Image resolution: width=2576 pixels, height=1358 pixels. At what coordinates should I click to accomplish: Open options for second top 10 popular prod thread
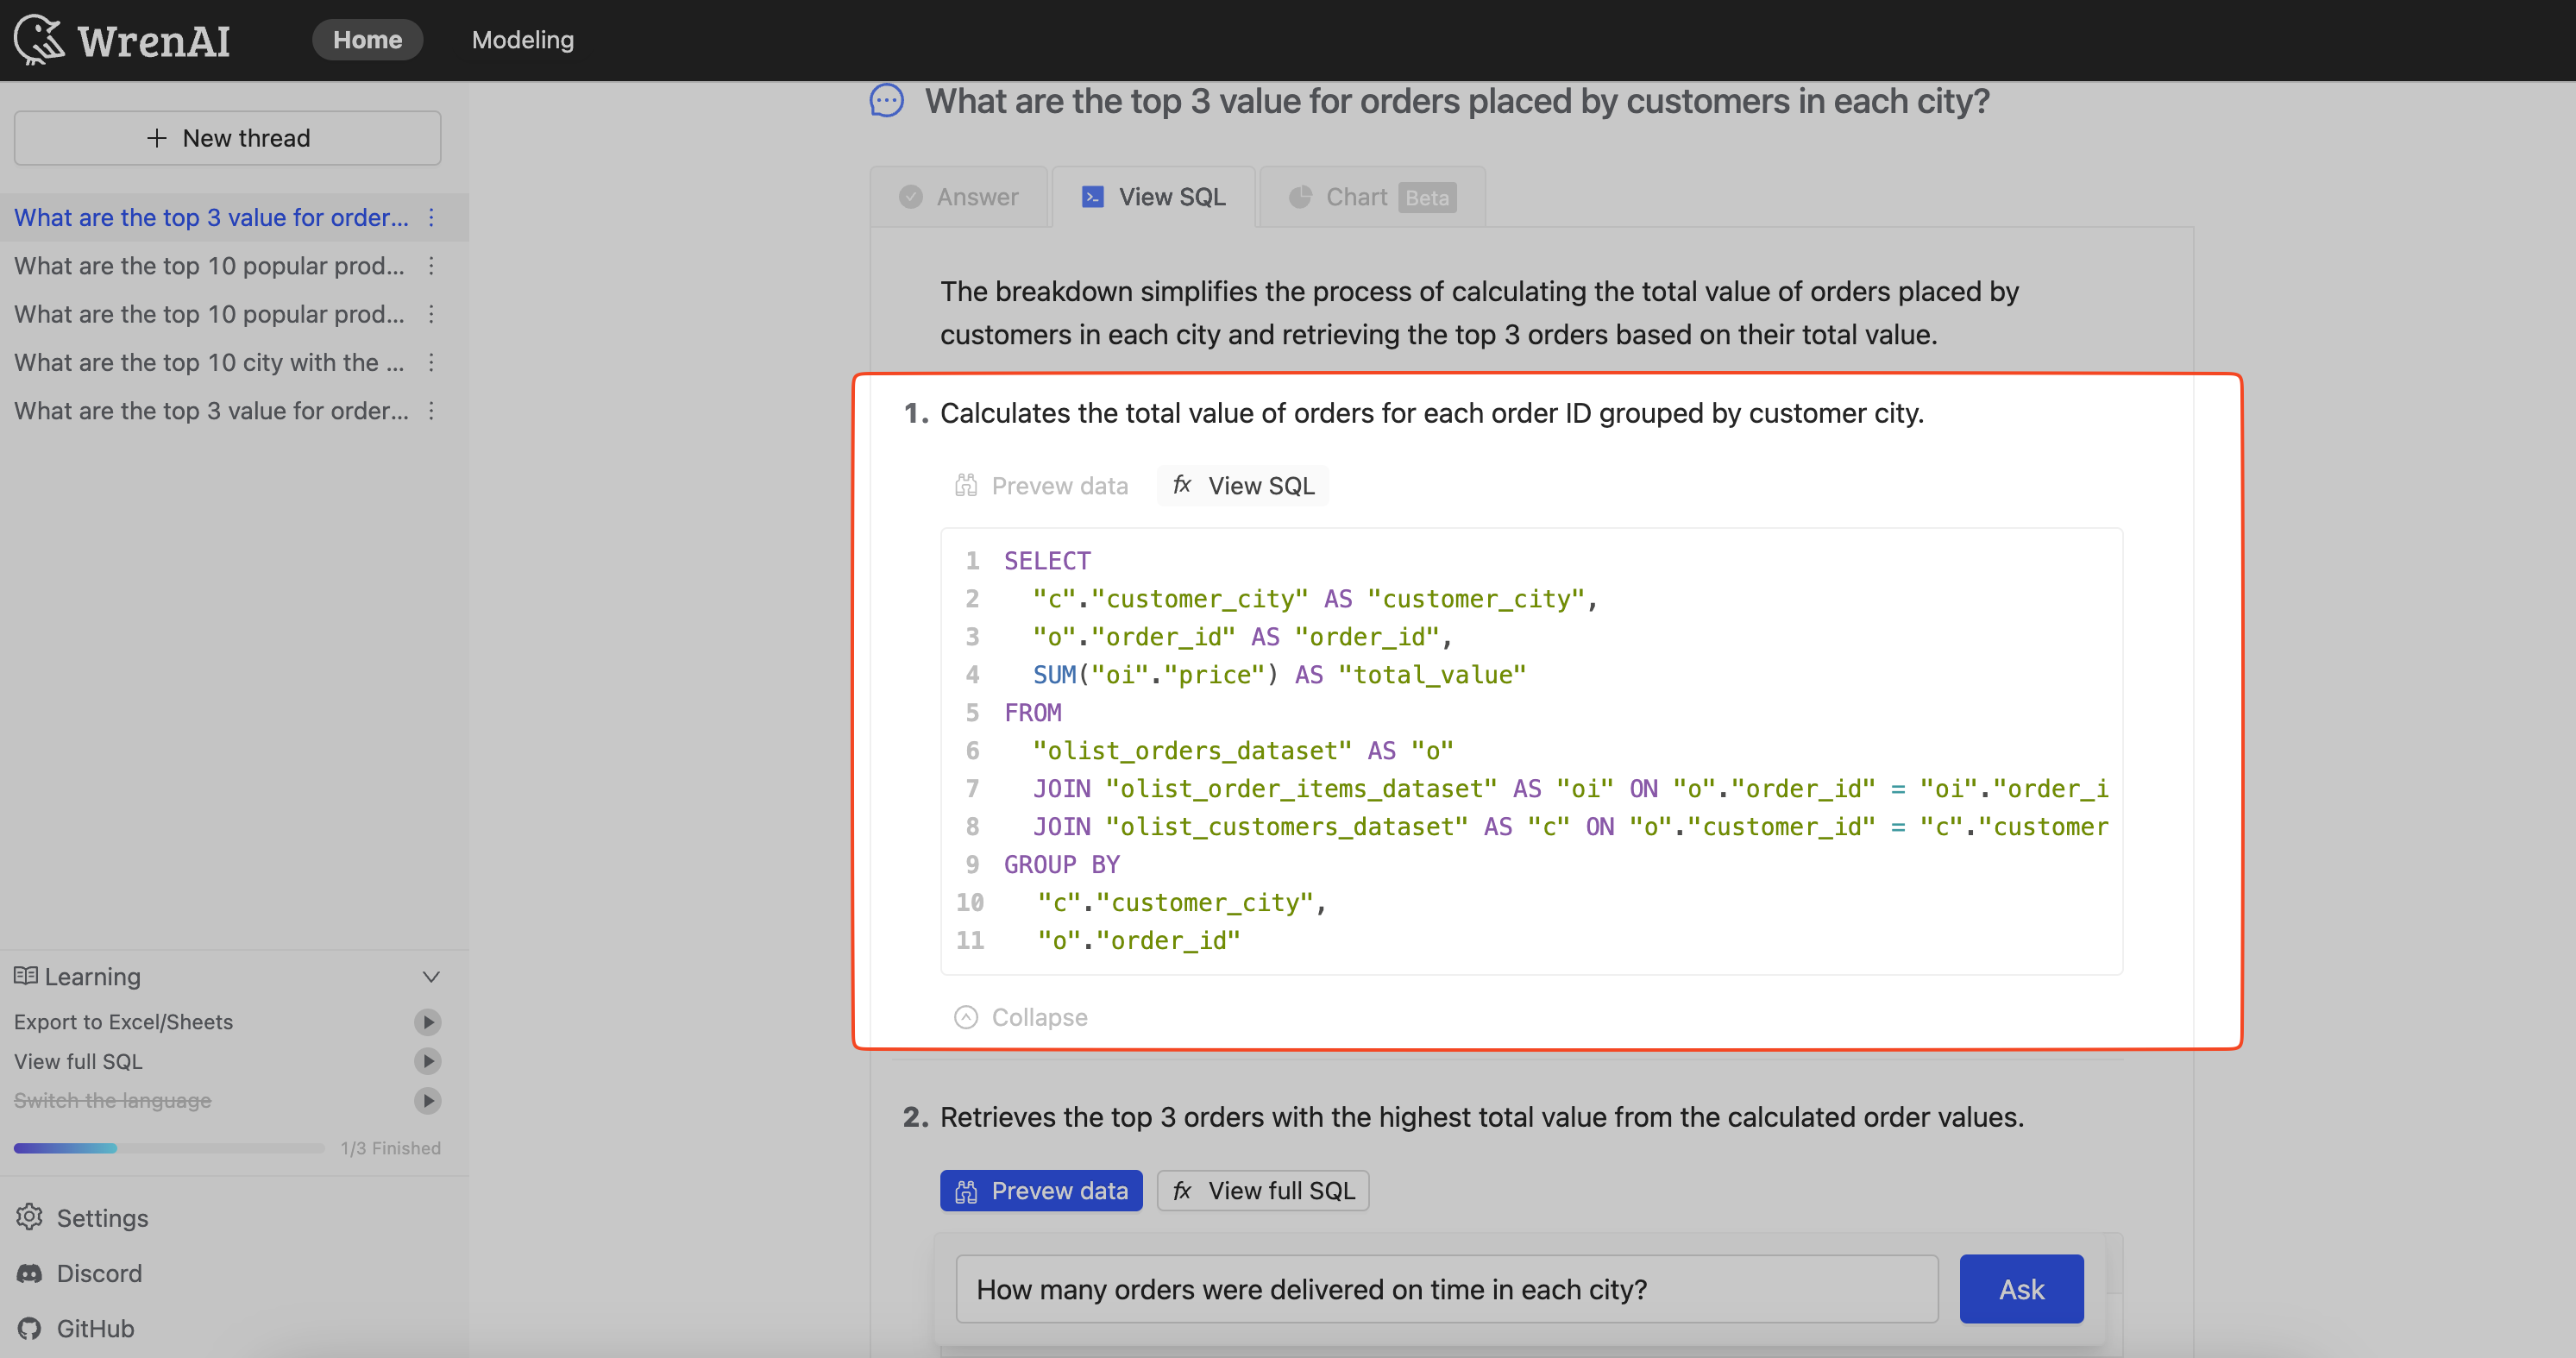[431, 314]
